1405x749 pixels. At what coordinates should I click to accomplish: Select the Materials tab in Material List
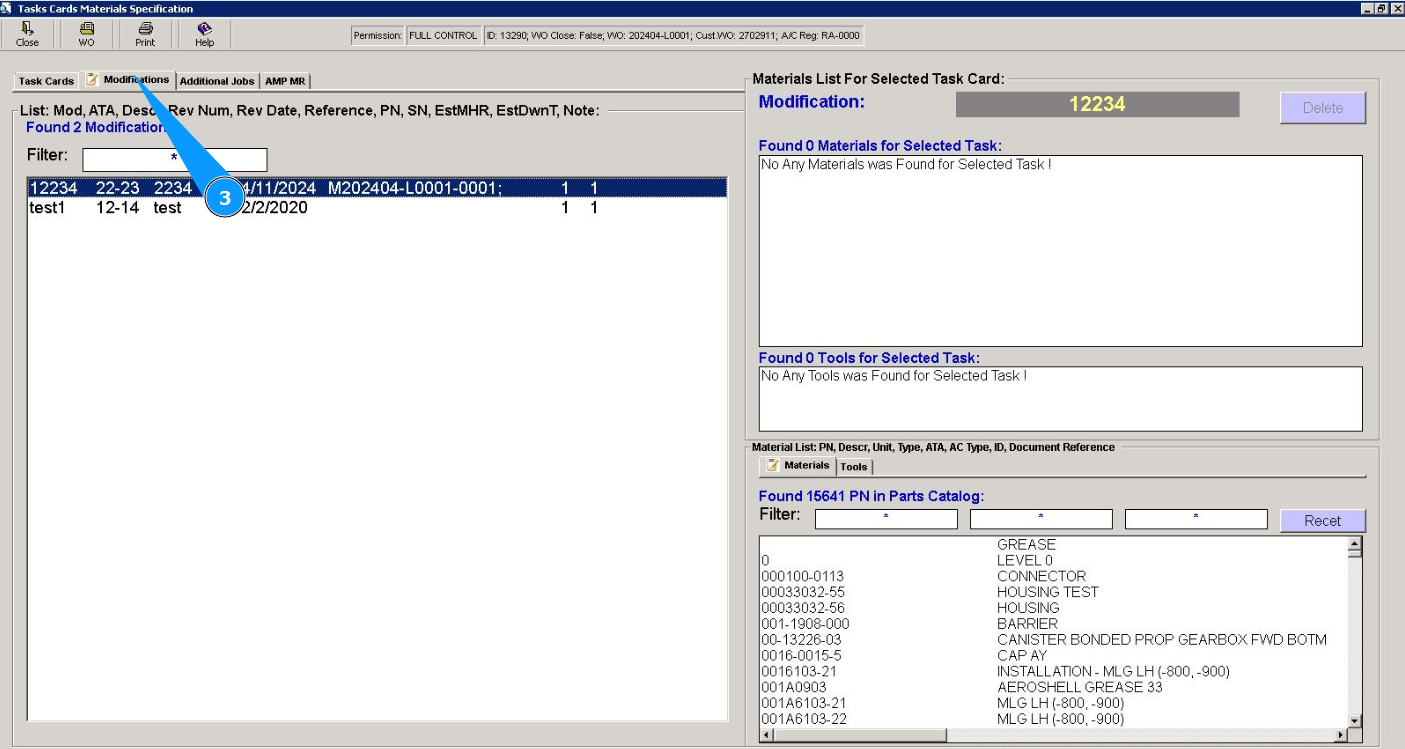tap(797, 466)
